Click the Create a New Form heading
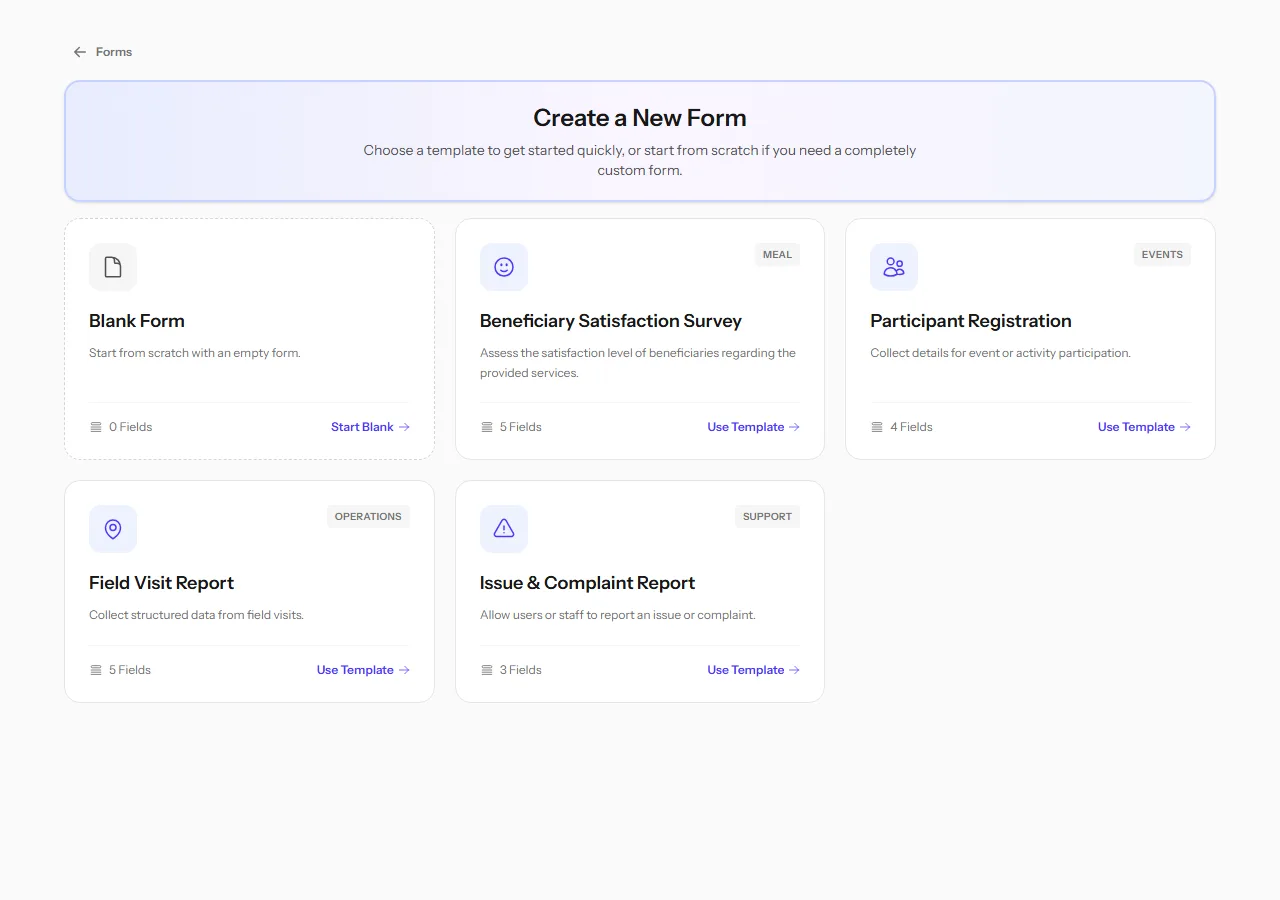 click(640, 118)
